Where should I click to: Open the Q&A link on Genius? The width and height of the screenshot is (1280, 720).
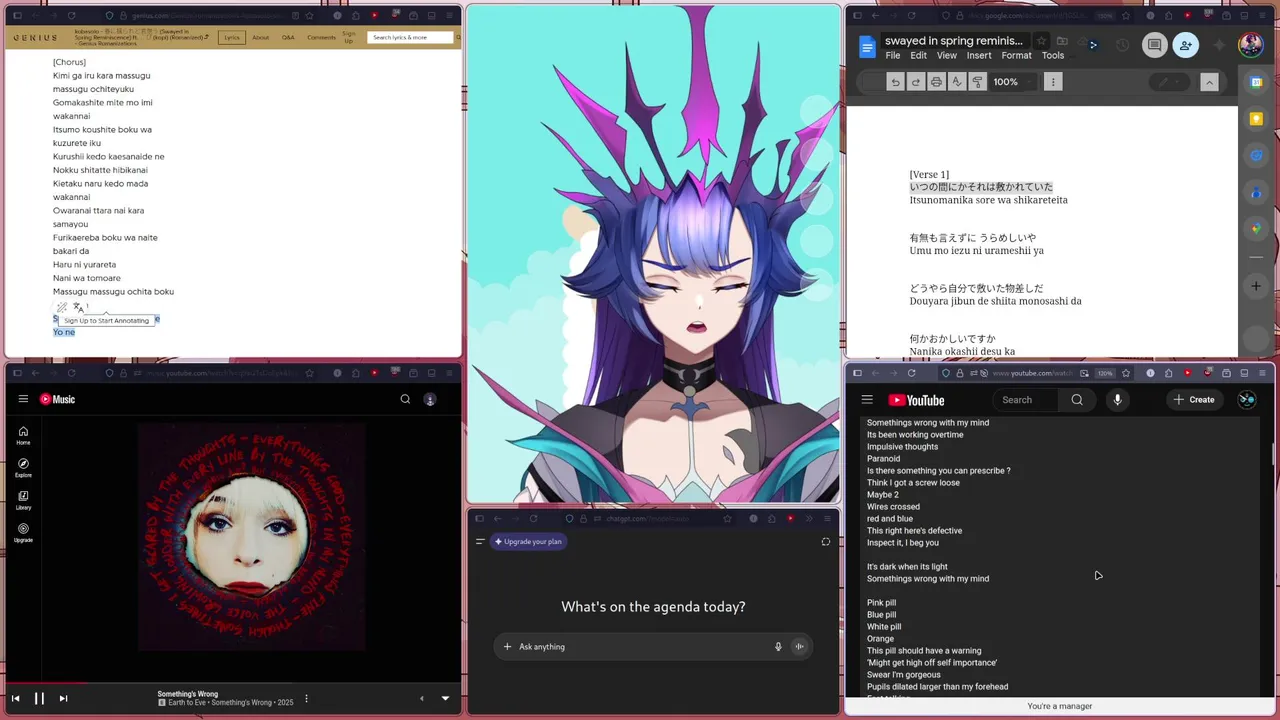click(x=288, y=37)
